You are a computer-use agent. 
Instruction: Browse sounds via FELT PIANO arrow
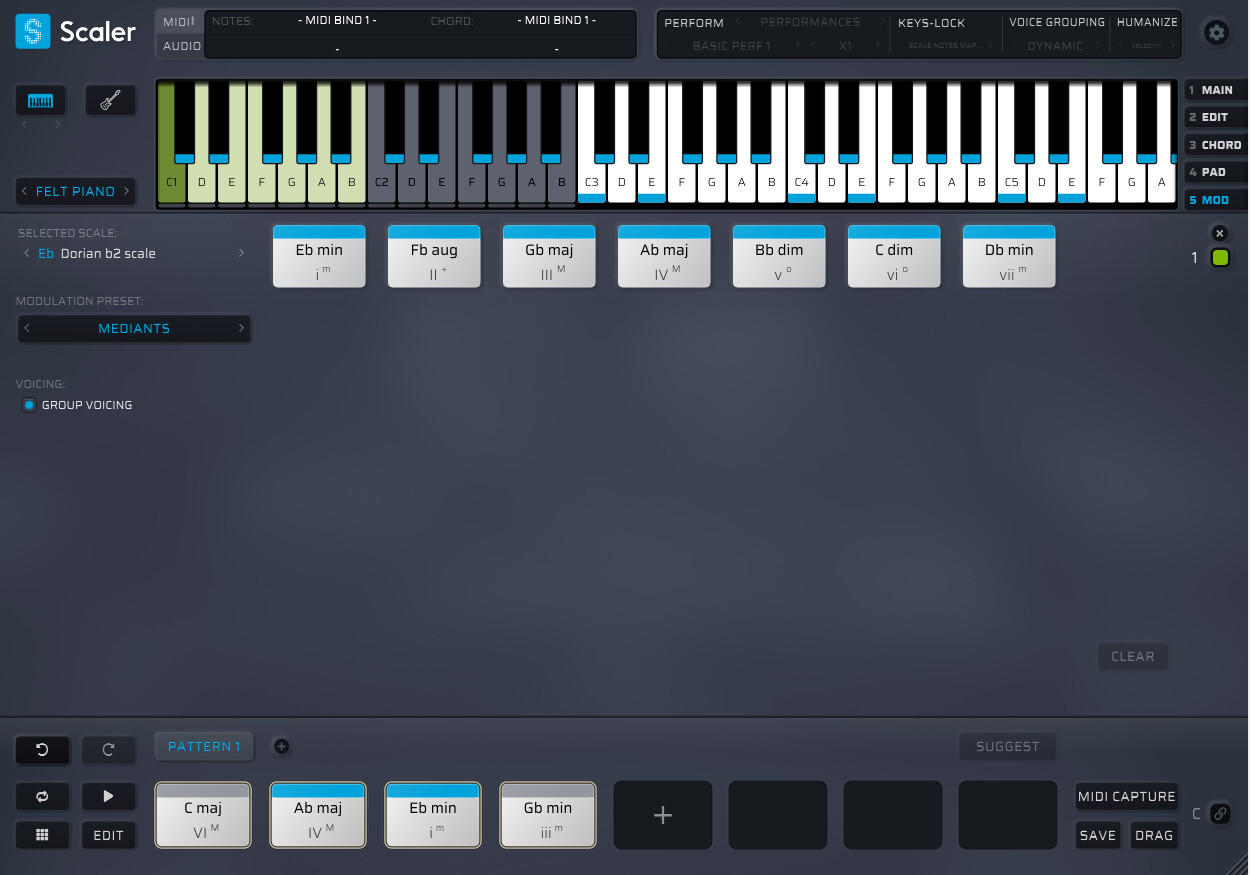click(128, 191)
